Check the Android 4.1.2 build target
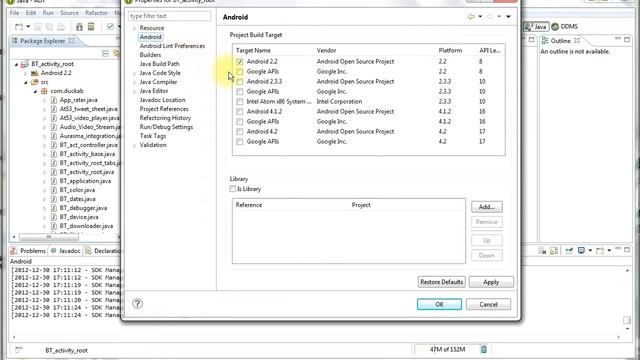Image resolution: width=640 pixels, height=360 pixels. 240,111
